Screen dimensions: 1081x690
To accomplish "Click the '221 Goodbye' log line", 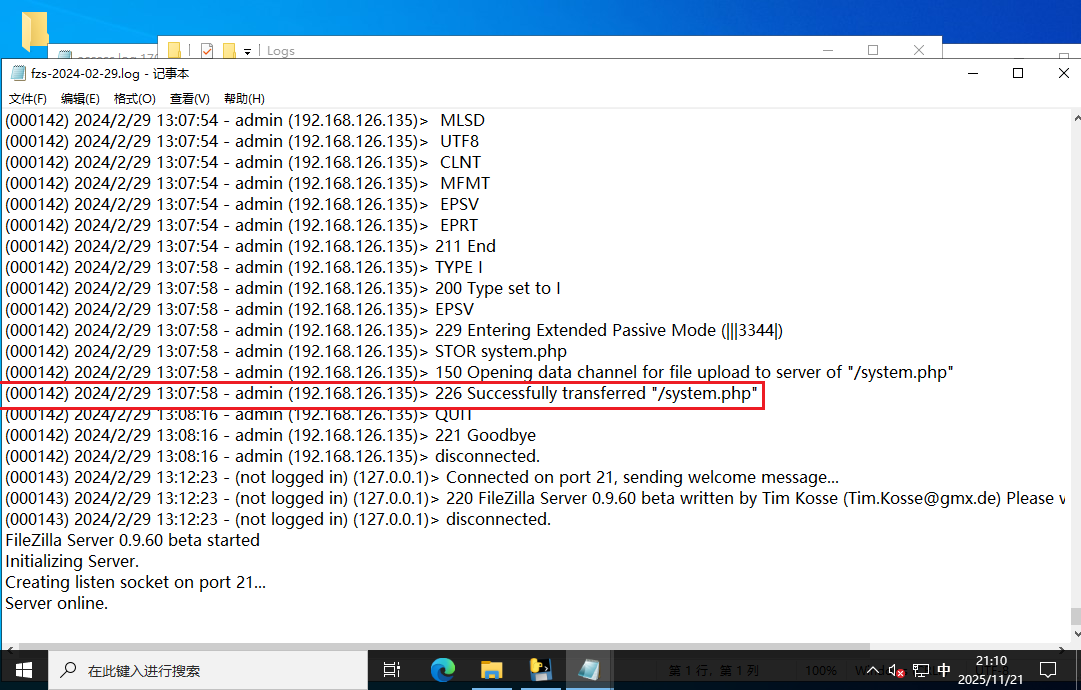I will tap(270, 436).
